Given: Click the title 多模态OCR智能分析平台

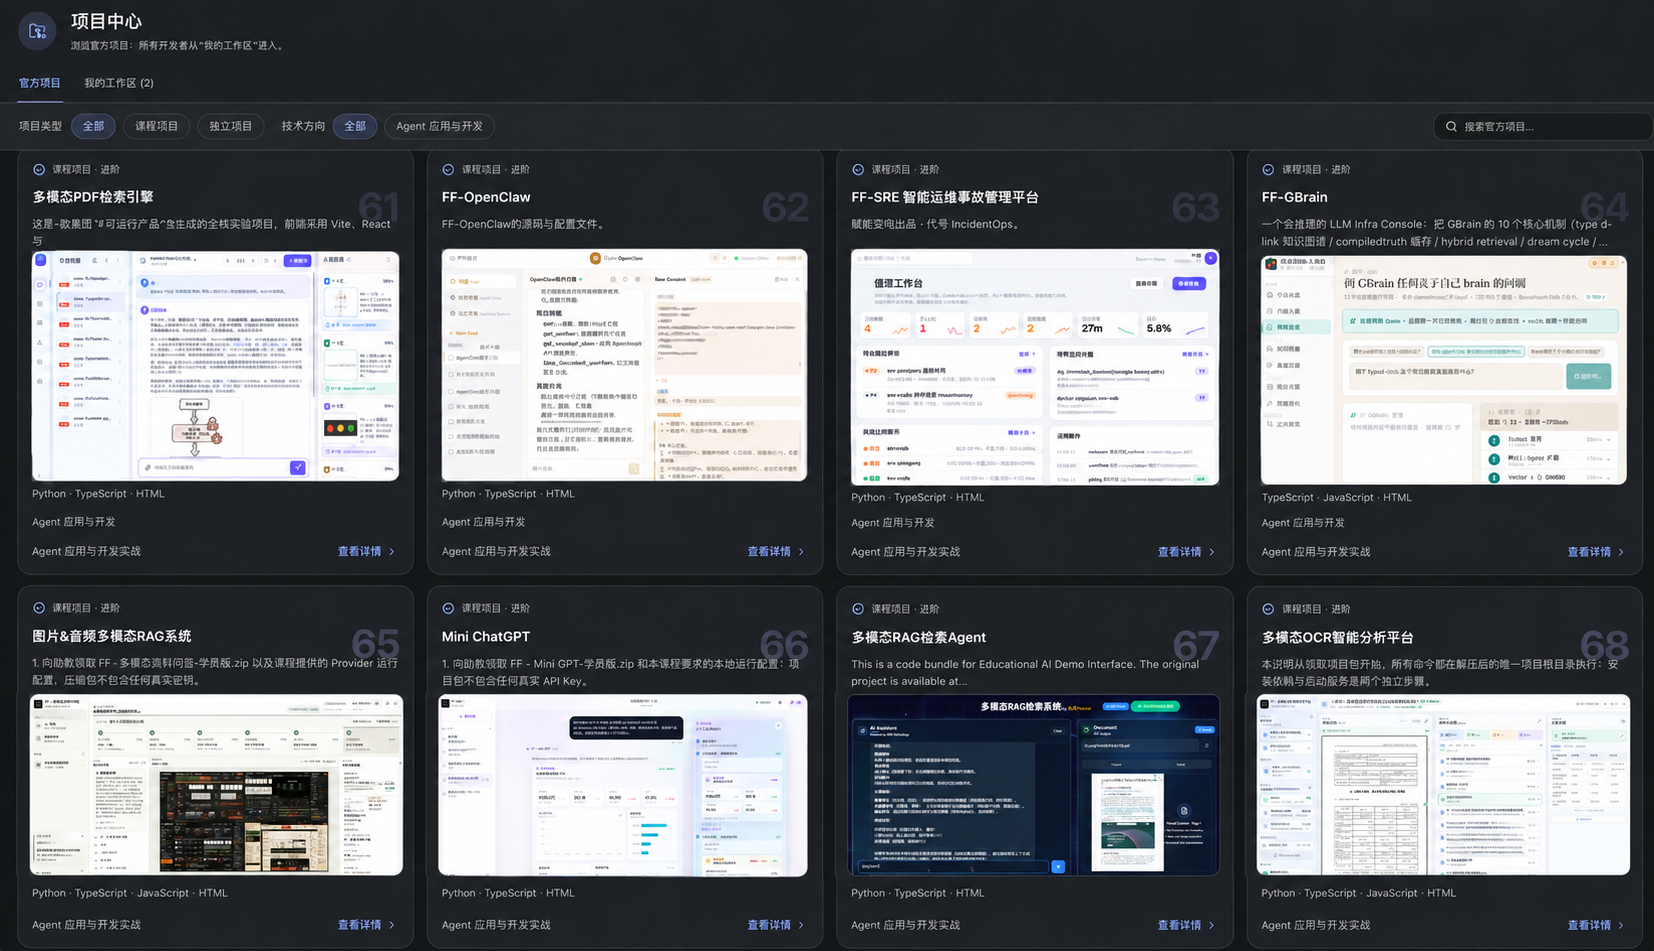Looking at the screenshot, I should (x=1338, y=637).
